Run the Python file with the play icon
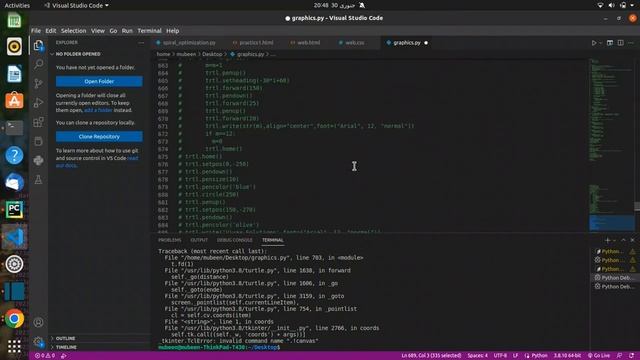Viewport: 640px width, 360px height. (x=594, y=43)
